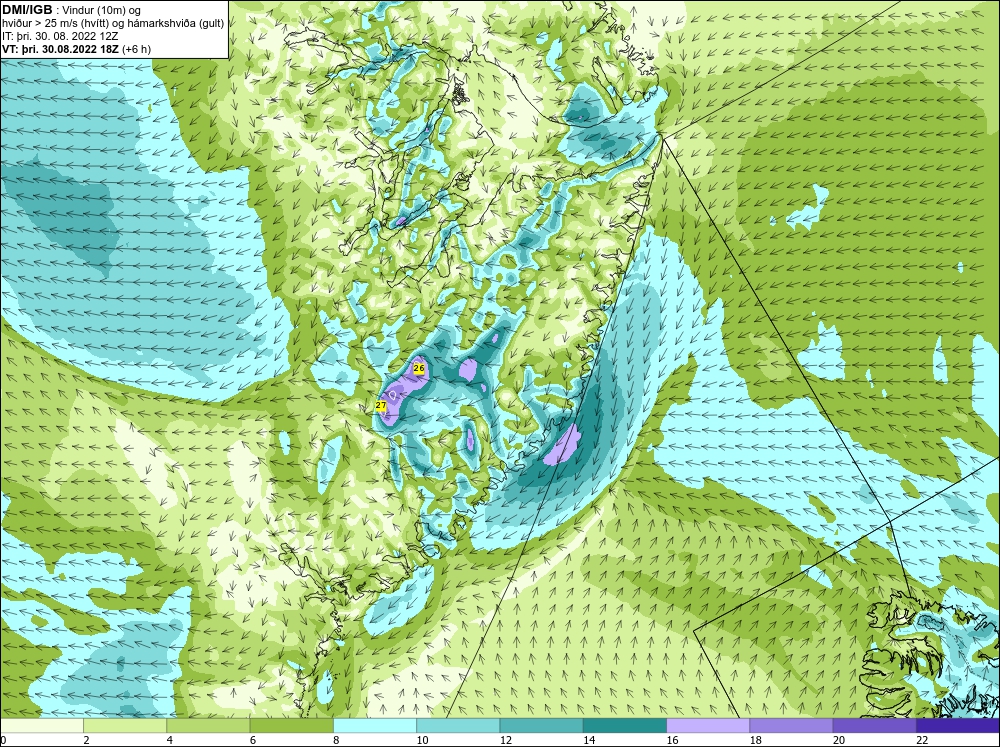Image resolution: width=1000 pixels, height=747 pixels.
Task: Click the yellow gust label 26
Action: tap(419, 368)
